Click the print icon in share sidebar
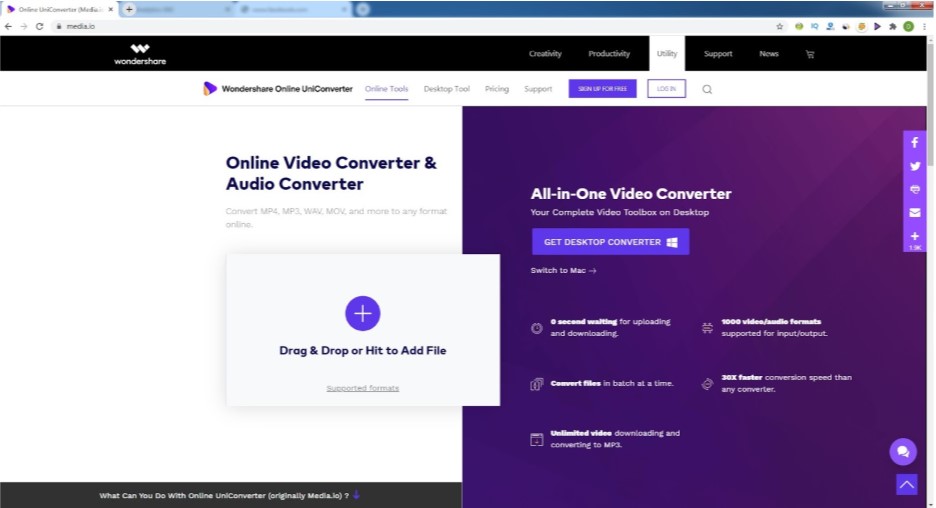Viewport: 936px width, 508px height. pos(915,189)
